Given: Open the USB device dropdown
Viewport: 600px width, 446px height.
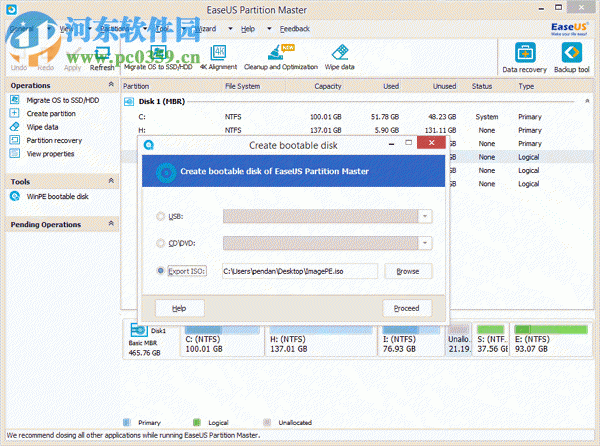Looking at the screenshot, I should point(425,216).
